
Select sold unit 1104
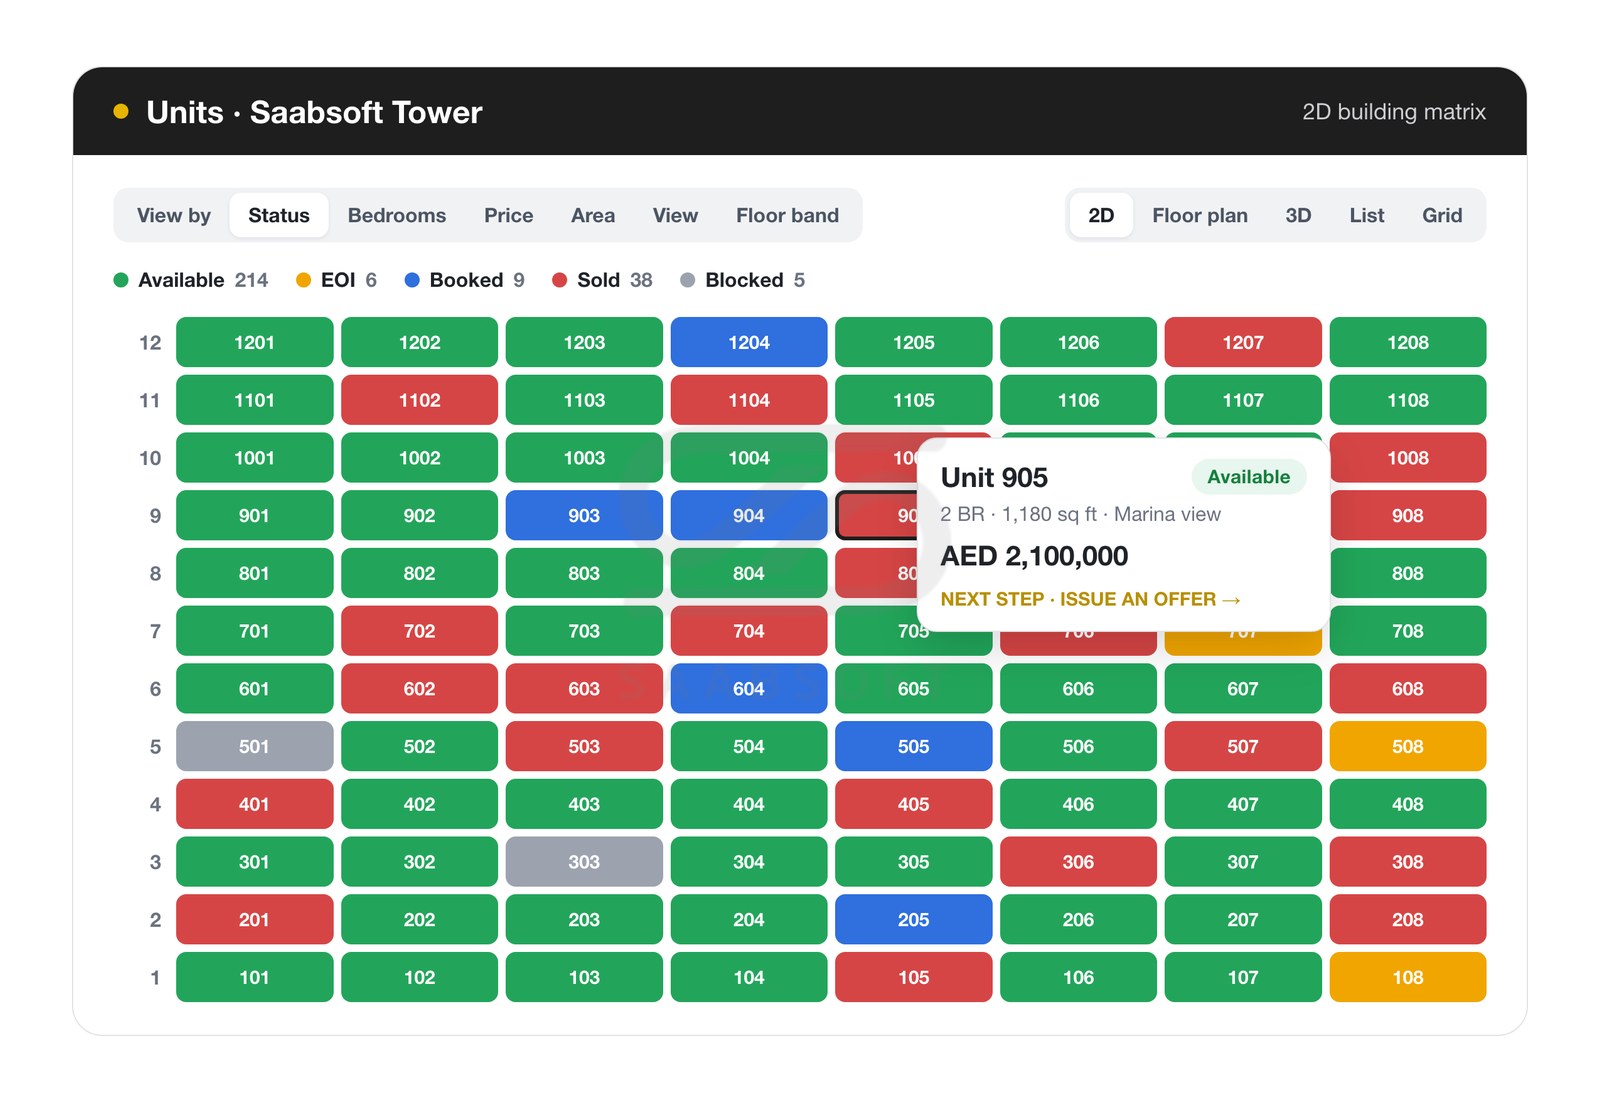(749, 400)
